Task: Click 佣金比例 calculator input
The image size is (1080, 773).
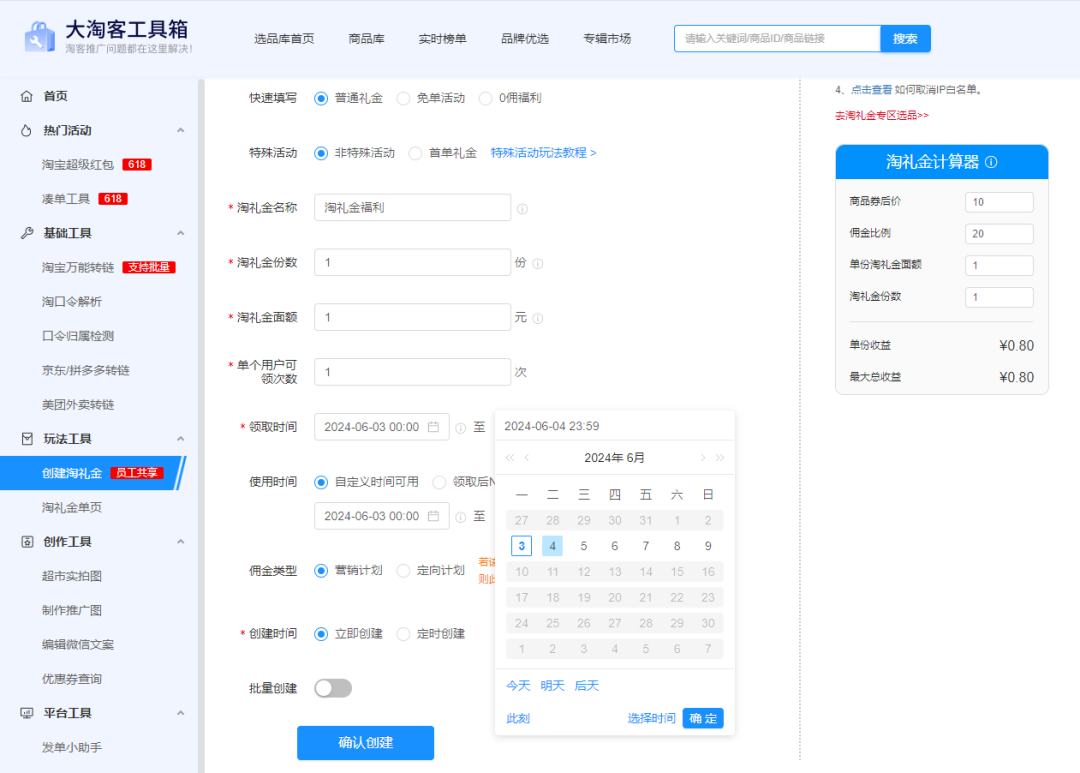Action: point(999,234)
